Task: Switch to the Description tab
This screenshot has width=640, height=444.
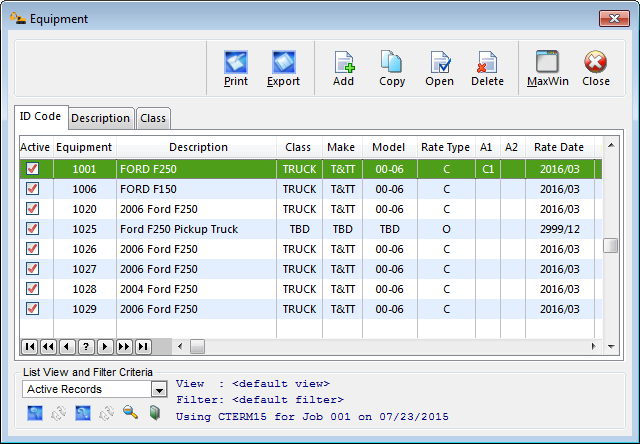Action: point(101,118)
